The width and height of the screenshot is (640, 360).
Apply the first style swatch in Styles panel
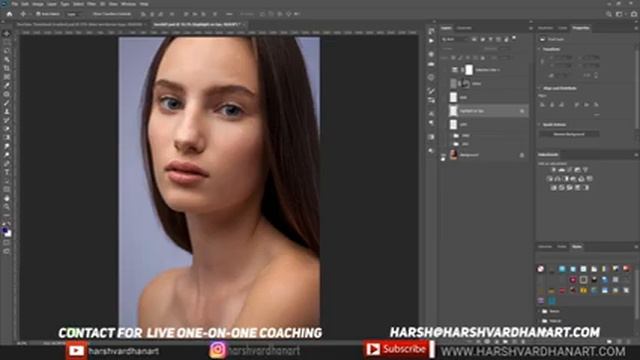(x=540, y=269)
